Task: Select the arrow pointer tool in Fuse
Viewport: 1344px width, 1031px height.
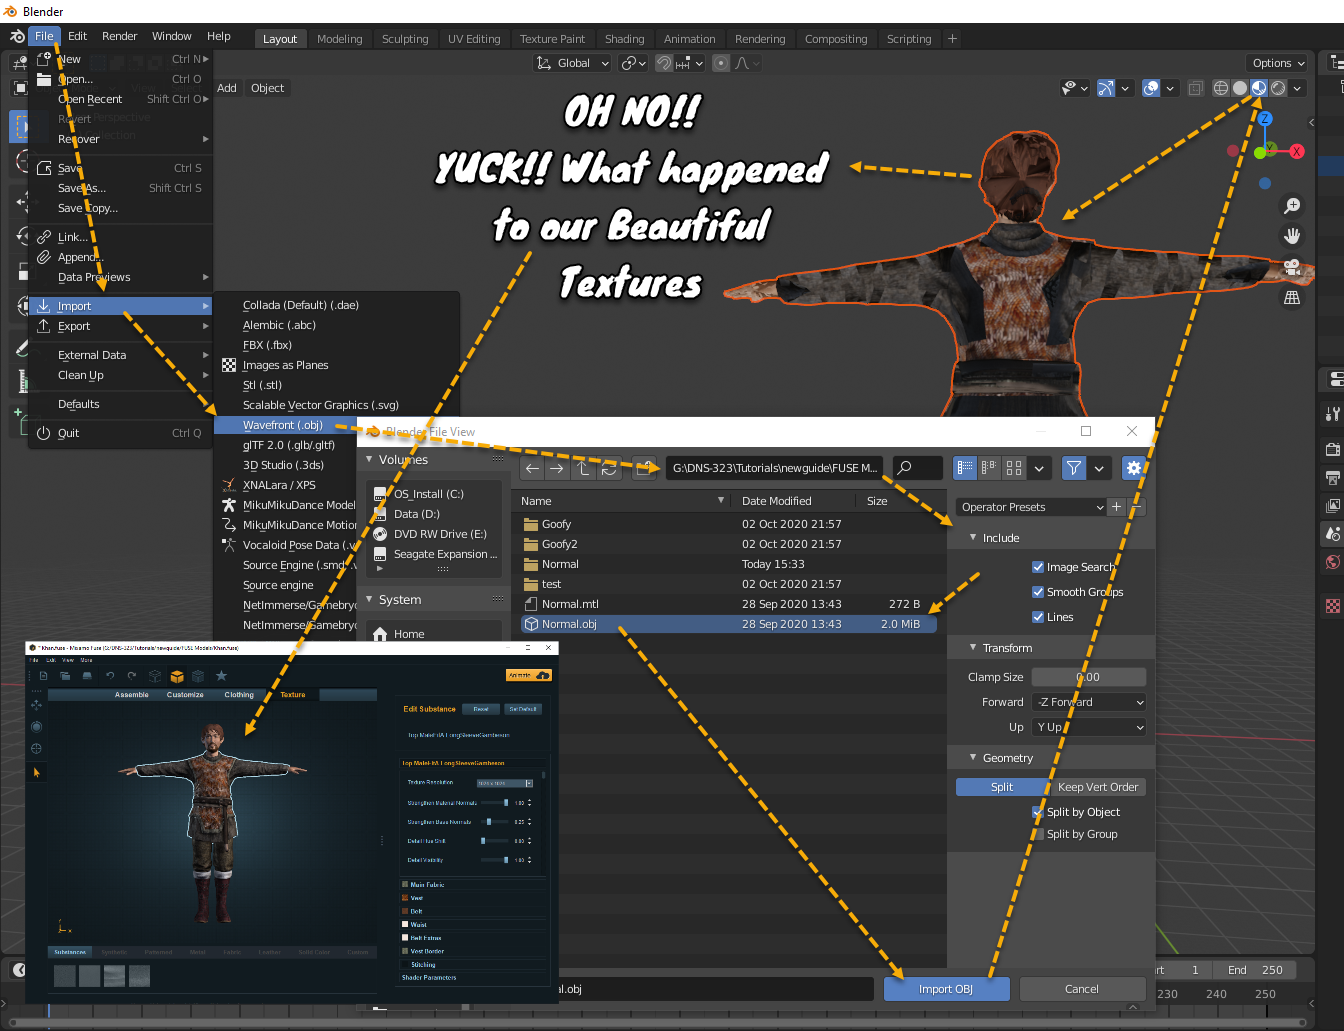Action: coord(37,772)
